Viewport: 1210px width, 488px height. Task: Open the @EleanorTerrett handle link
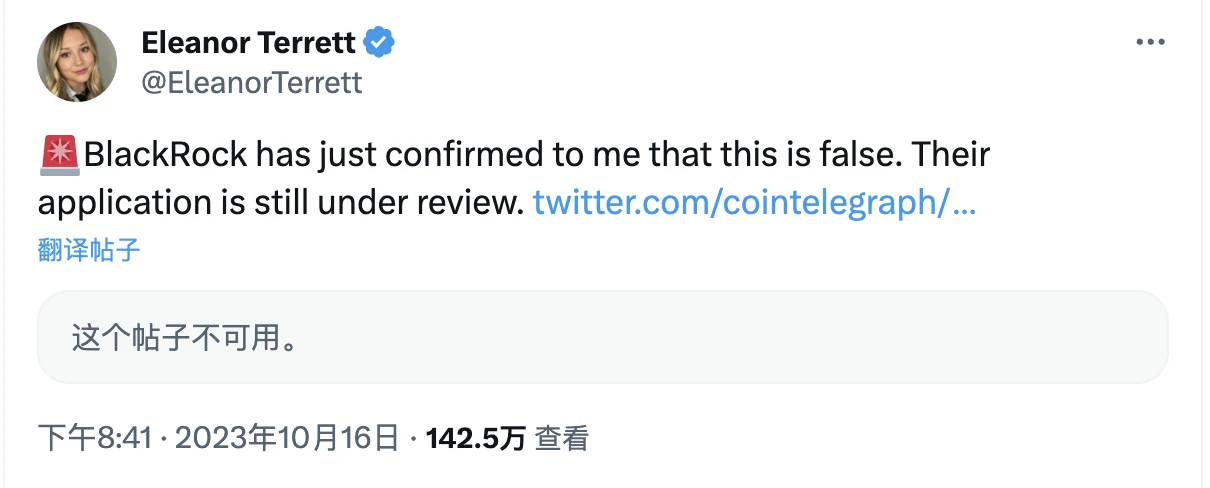[x=252, y=82]
